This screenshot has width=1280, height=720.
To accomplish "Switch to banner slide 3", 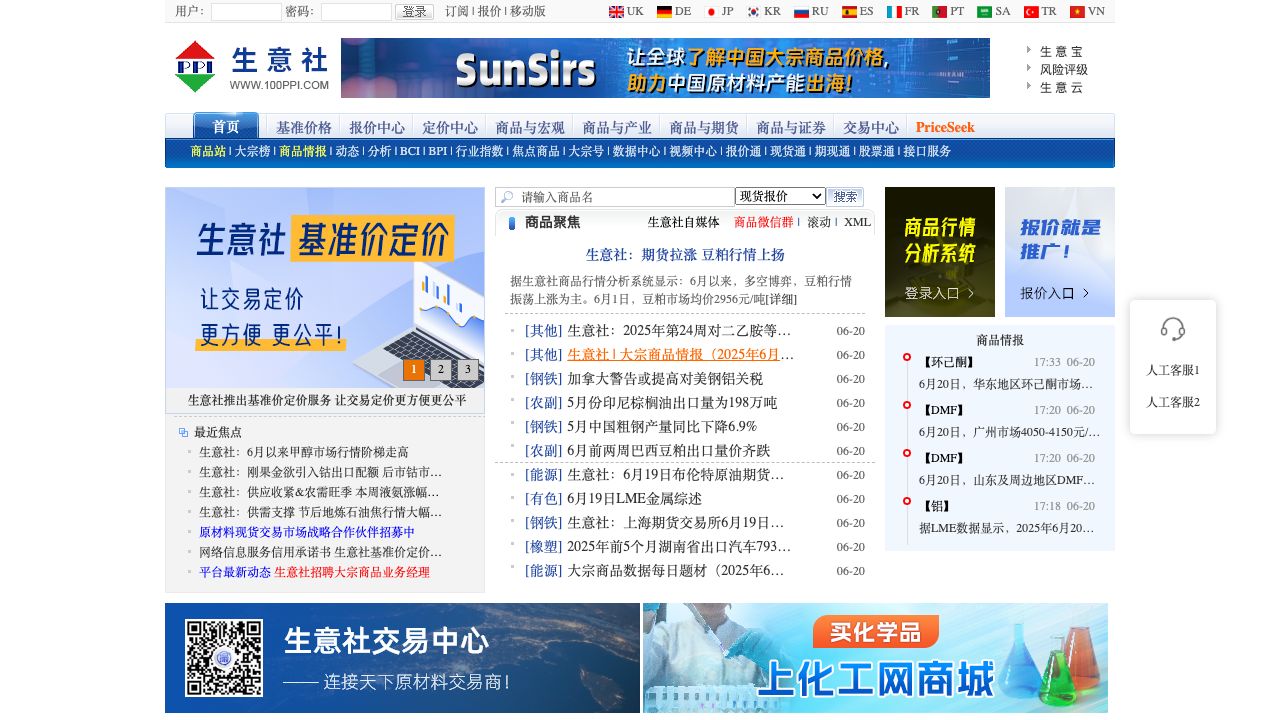I will coord(468,370).
